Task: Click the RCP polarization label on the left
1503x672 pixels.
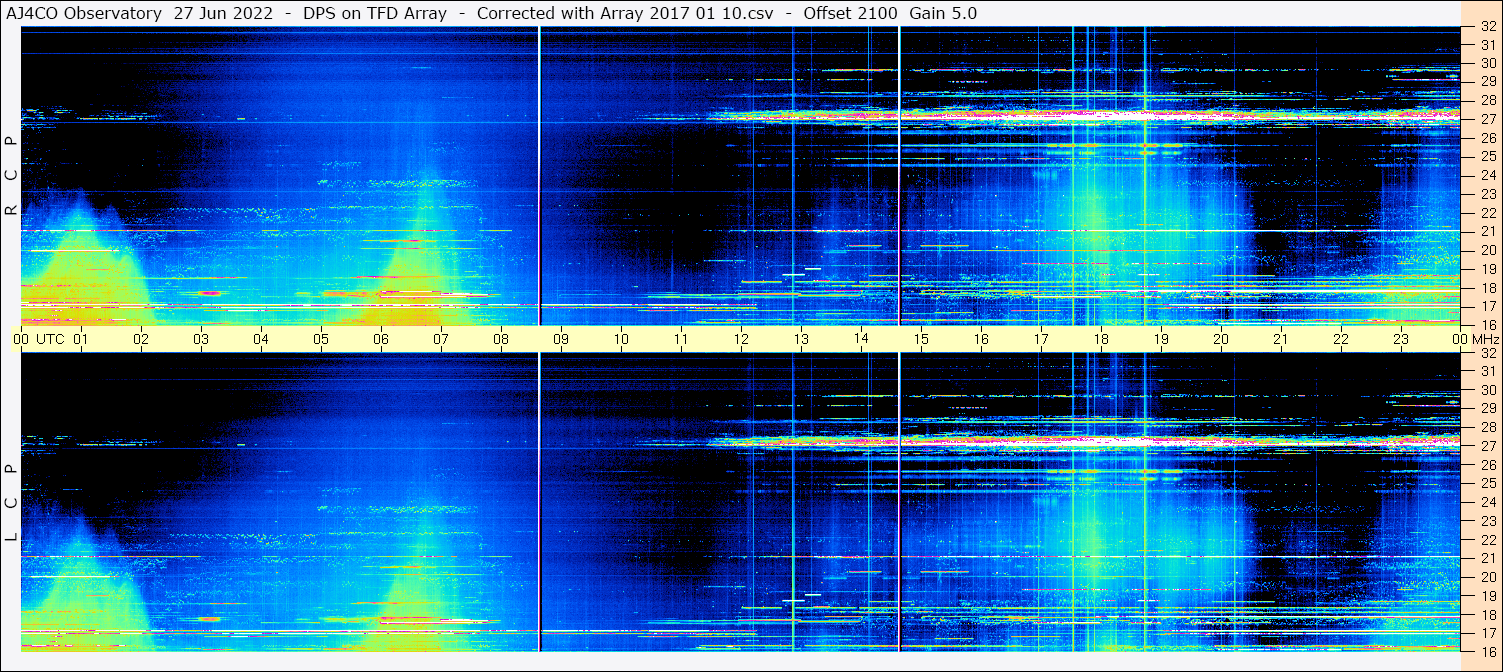Action: pyautogui.click(x=11, y=175)
